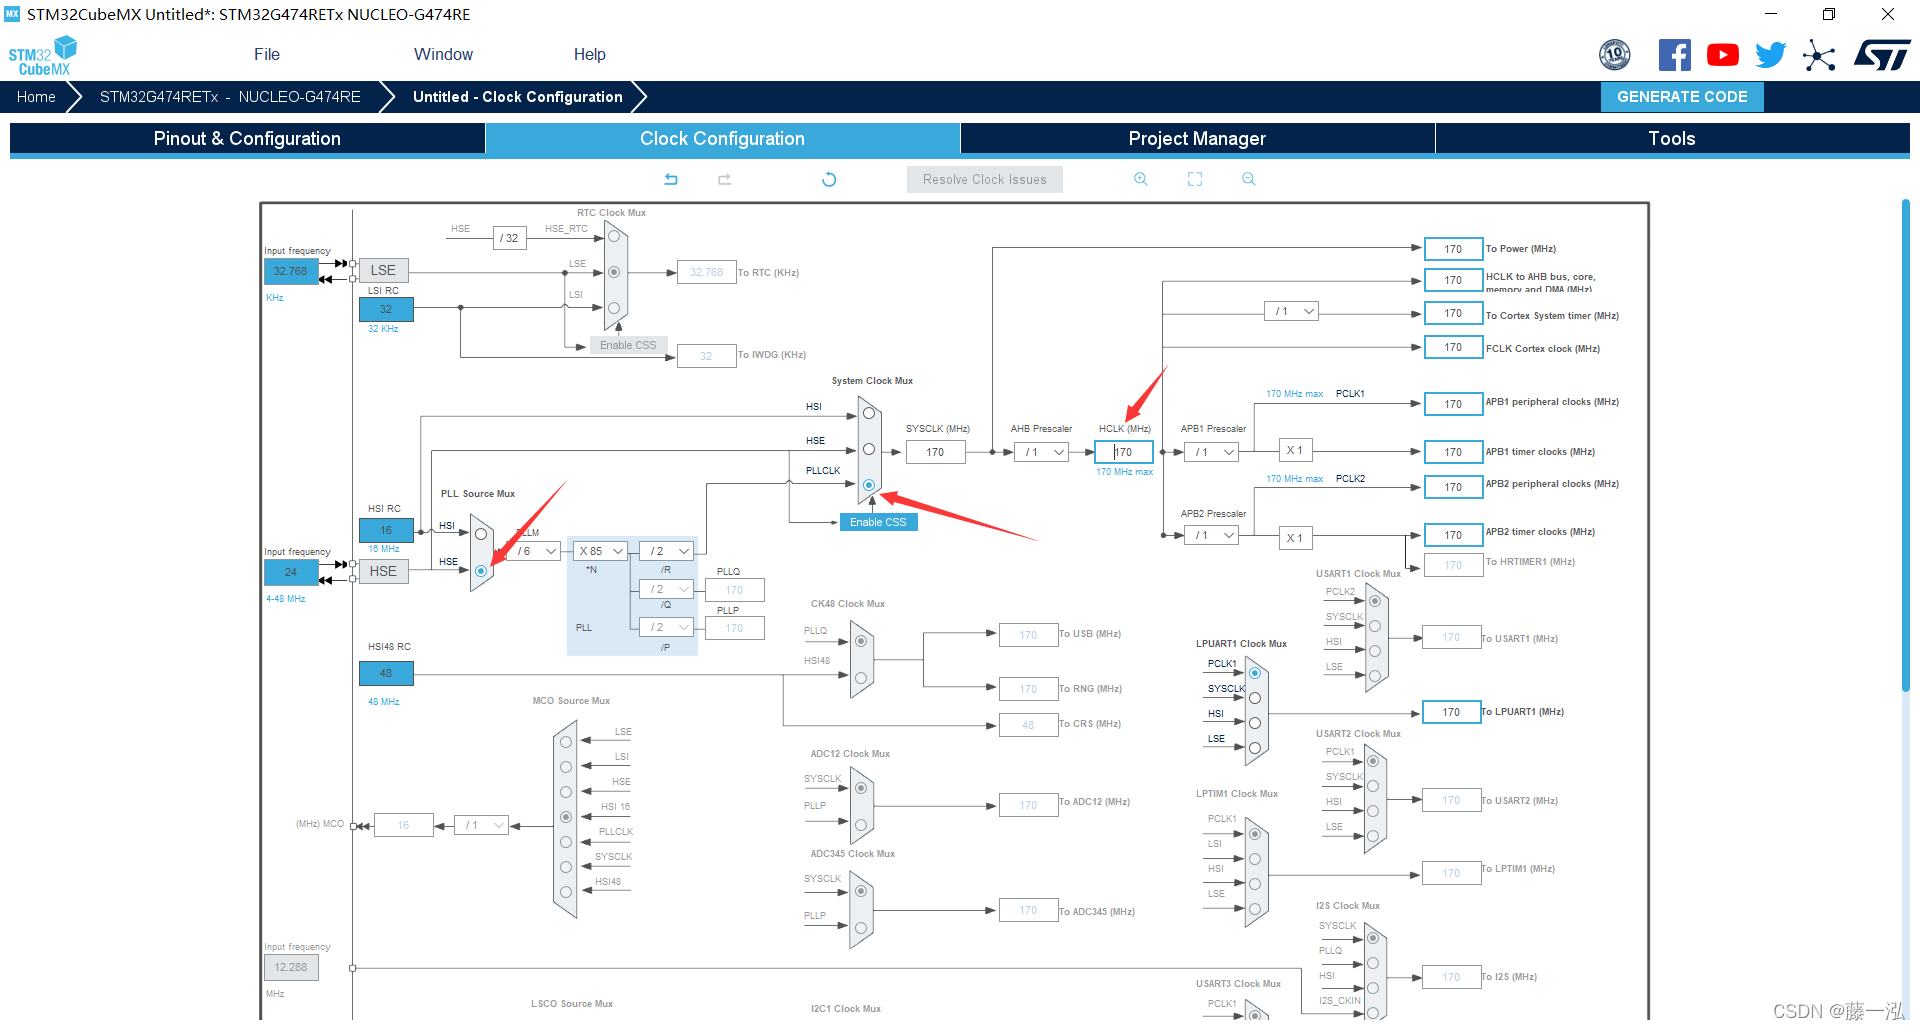Viewport: 1920px width, 1030px height.
Task: Click the GENERATE CODE button
Action: [1682, 97]
